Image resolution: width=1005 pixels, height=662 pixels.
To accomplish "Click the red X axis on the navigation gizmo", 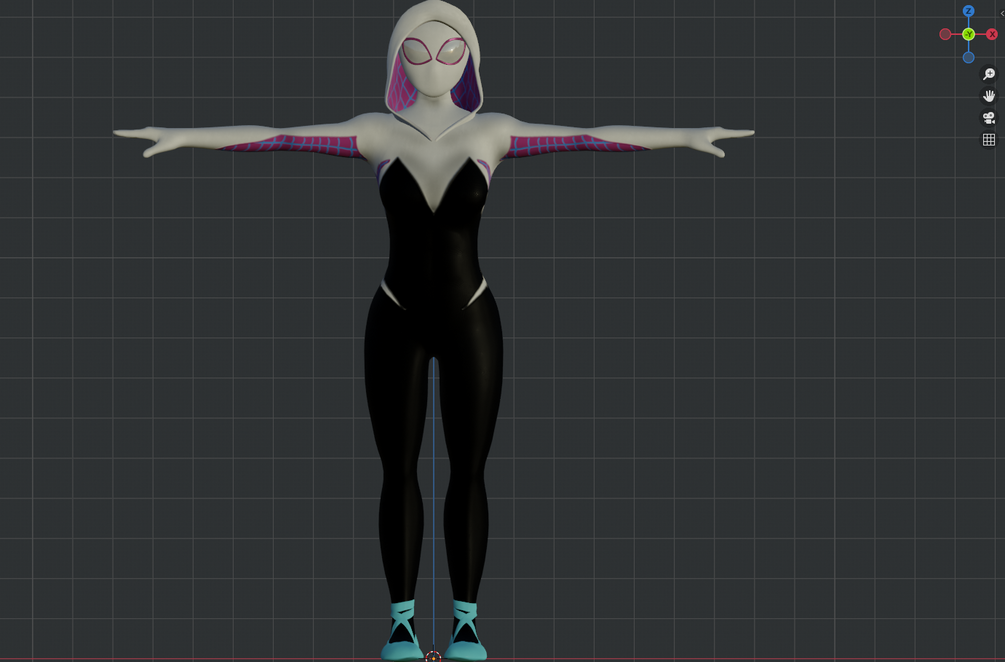I will [992, 34].
